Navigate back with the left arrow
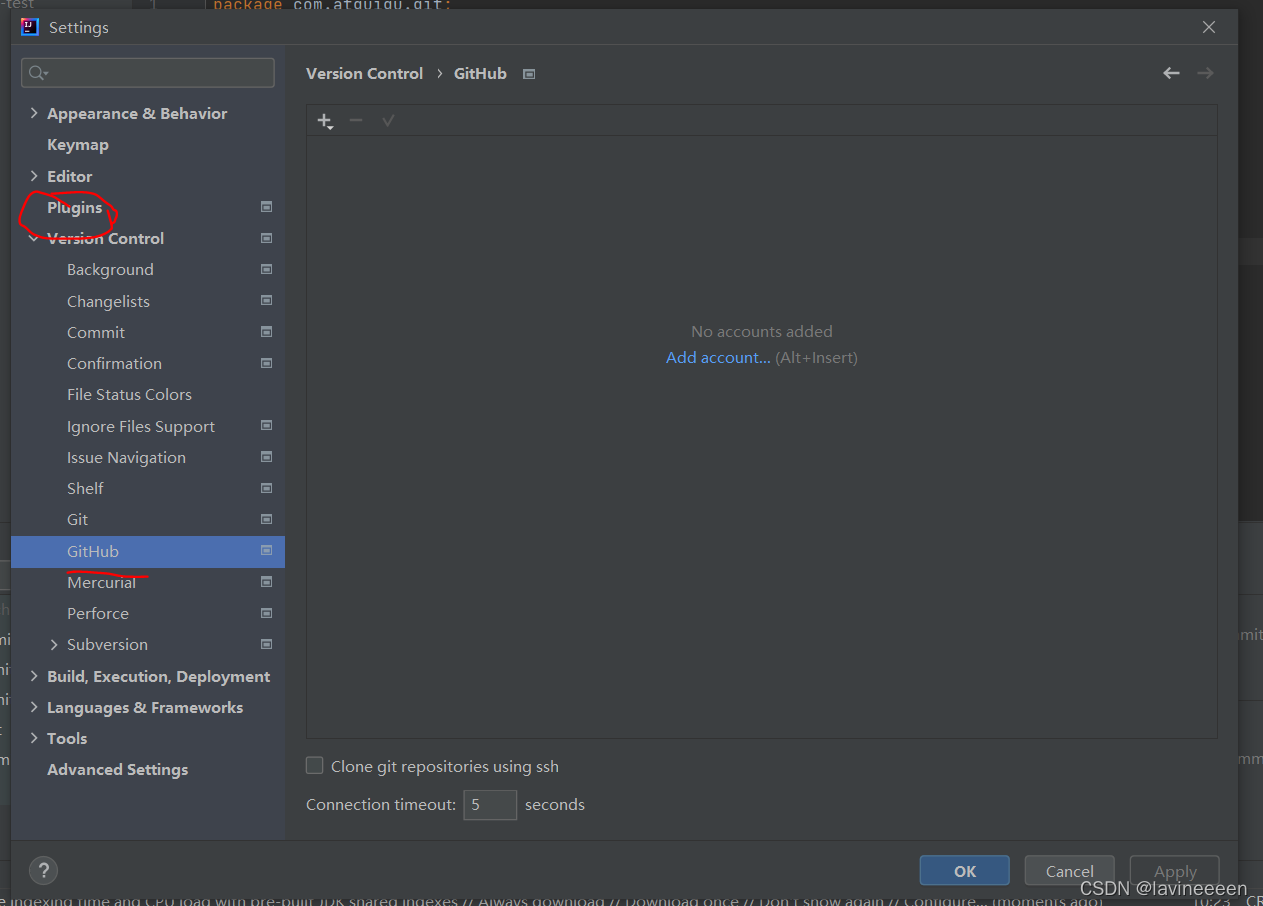 click(x=1171, y=73)
